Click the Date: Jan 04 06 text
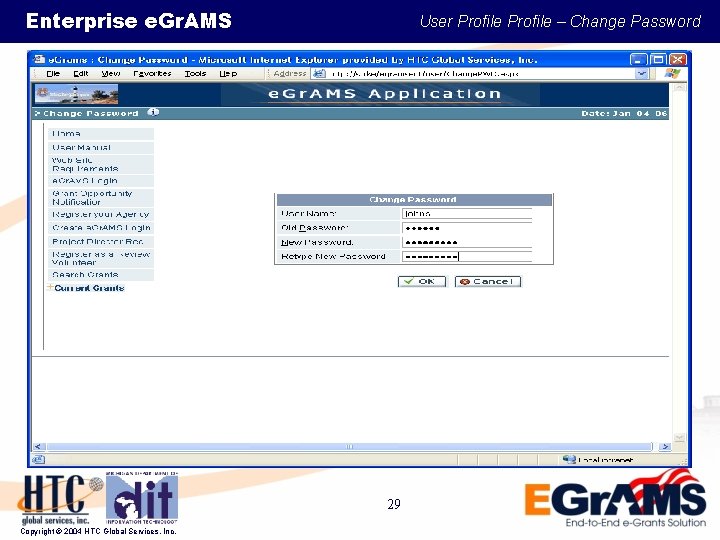This screenshot has height=540, width=720. point(624,113)
